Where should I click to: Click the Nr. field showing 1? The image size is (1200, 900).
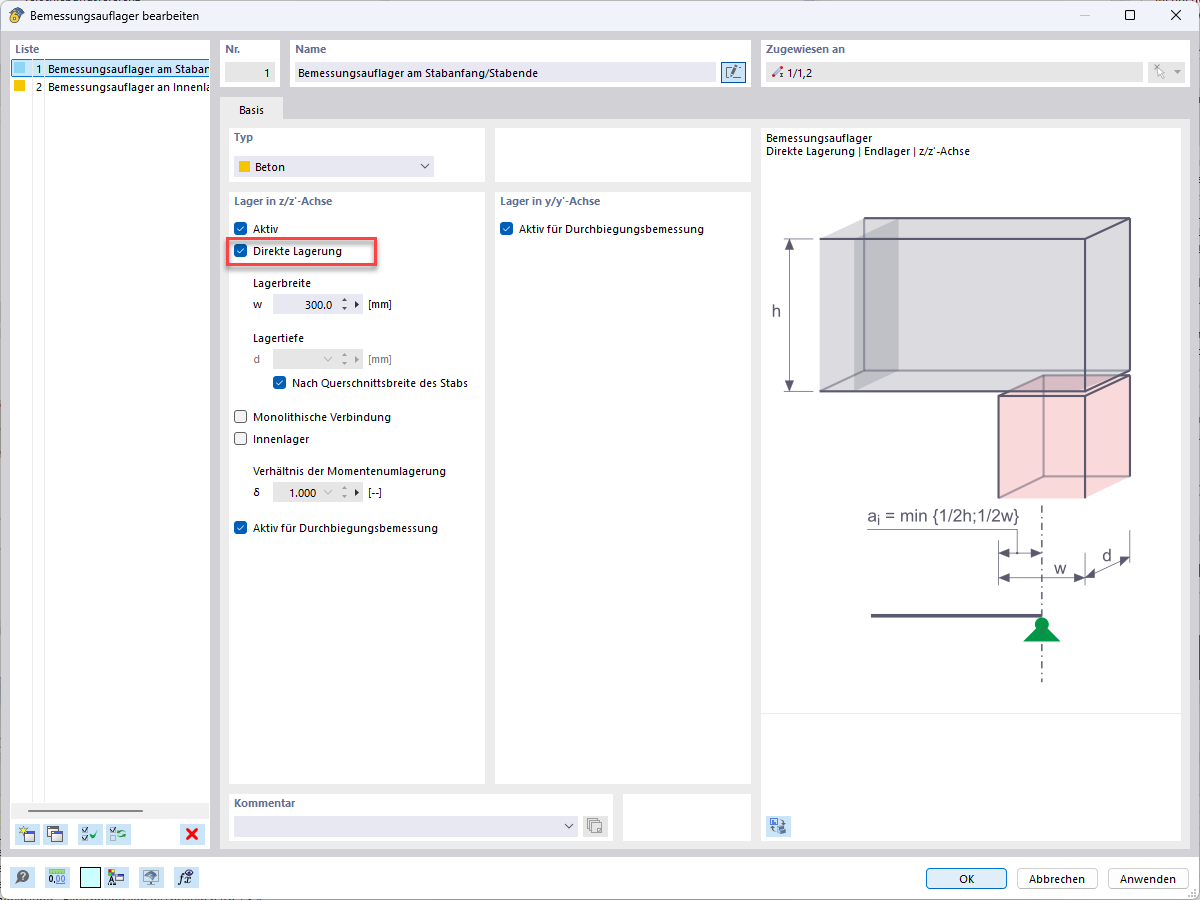click(250, 72)
